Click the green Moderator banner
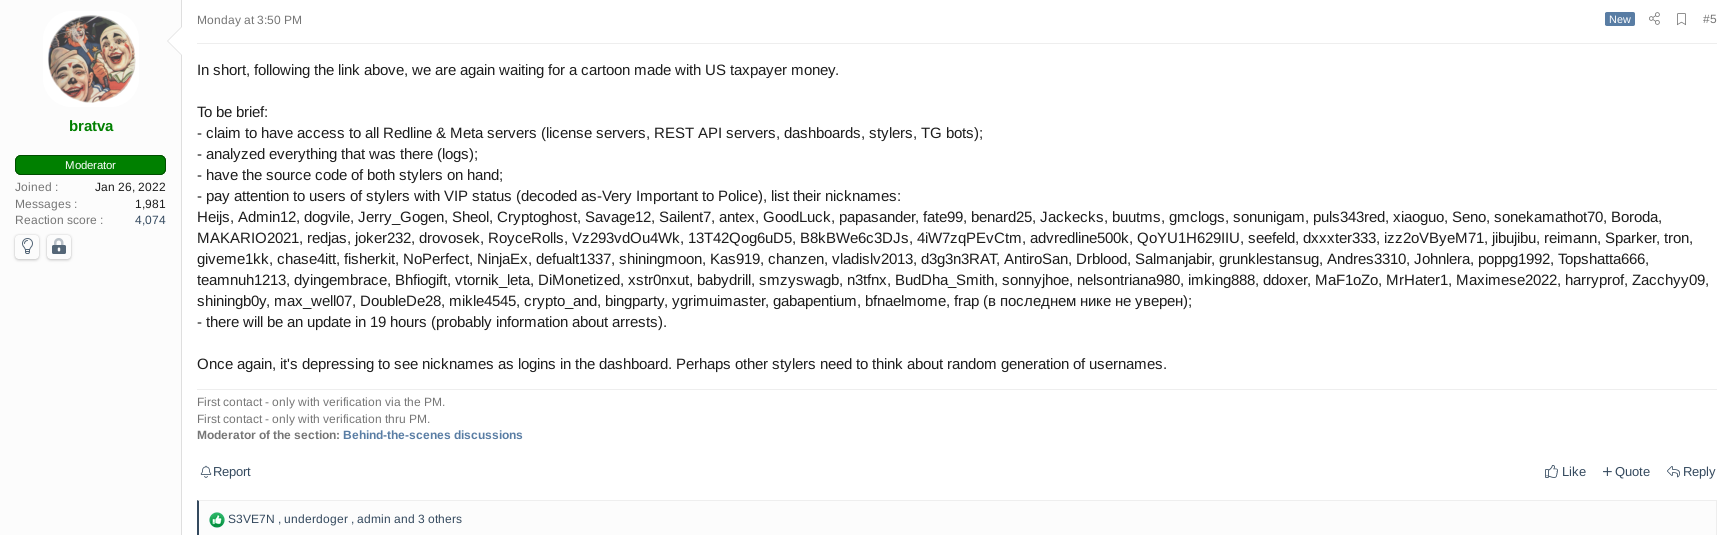 tap(90, 165)
